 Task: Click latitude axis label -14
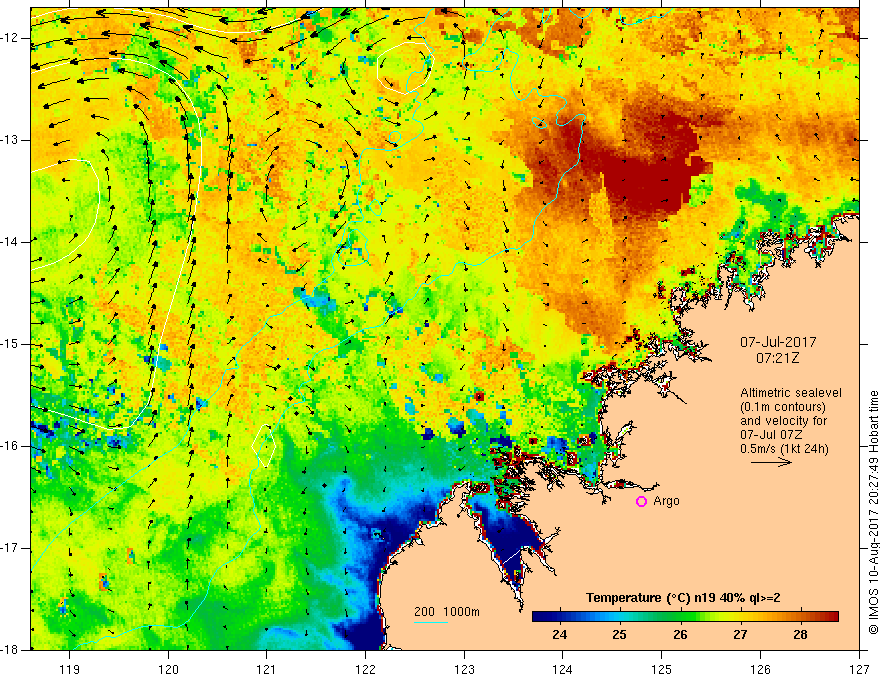[10, 242]
